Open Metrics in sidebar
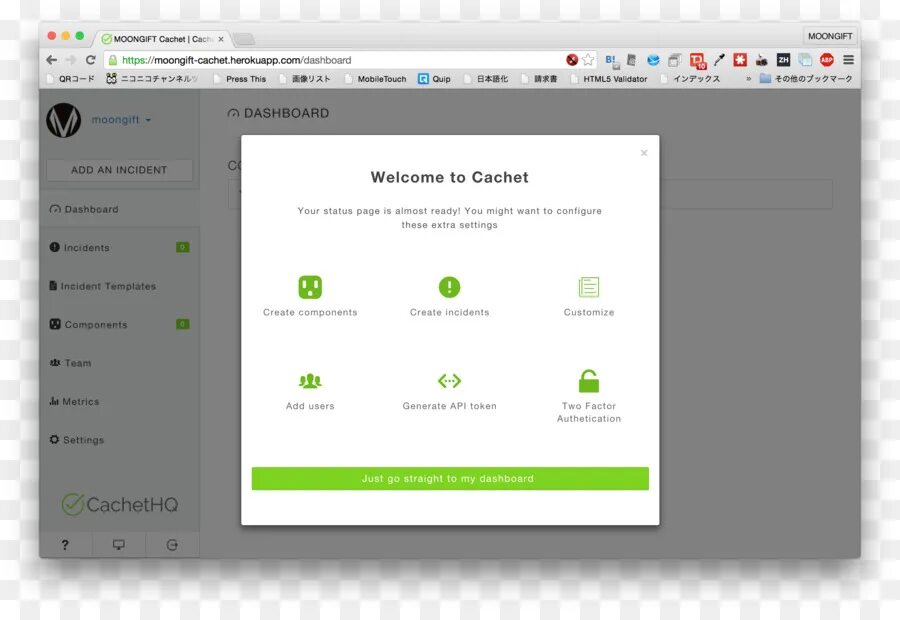900x620 pixels. [x=119, y=401]
